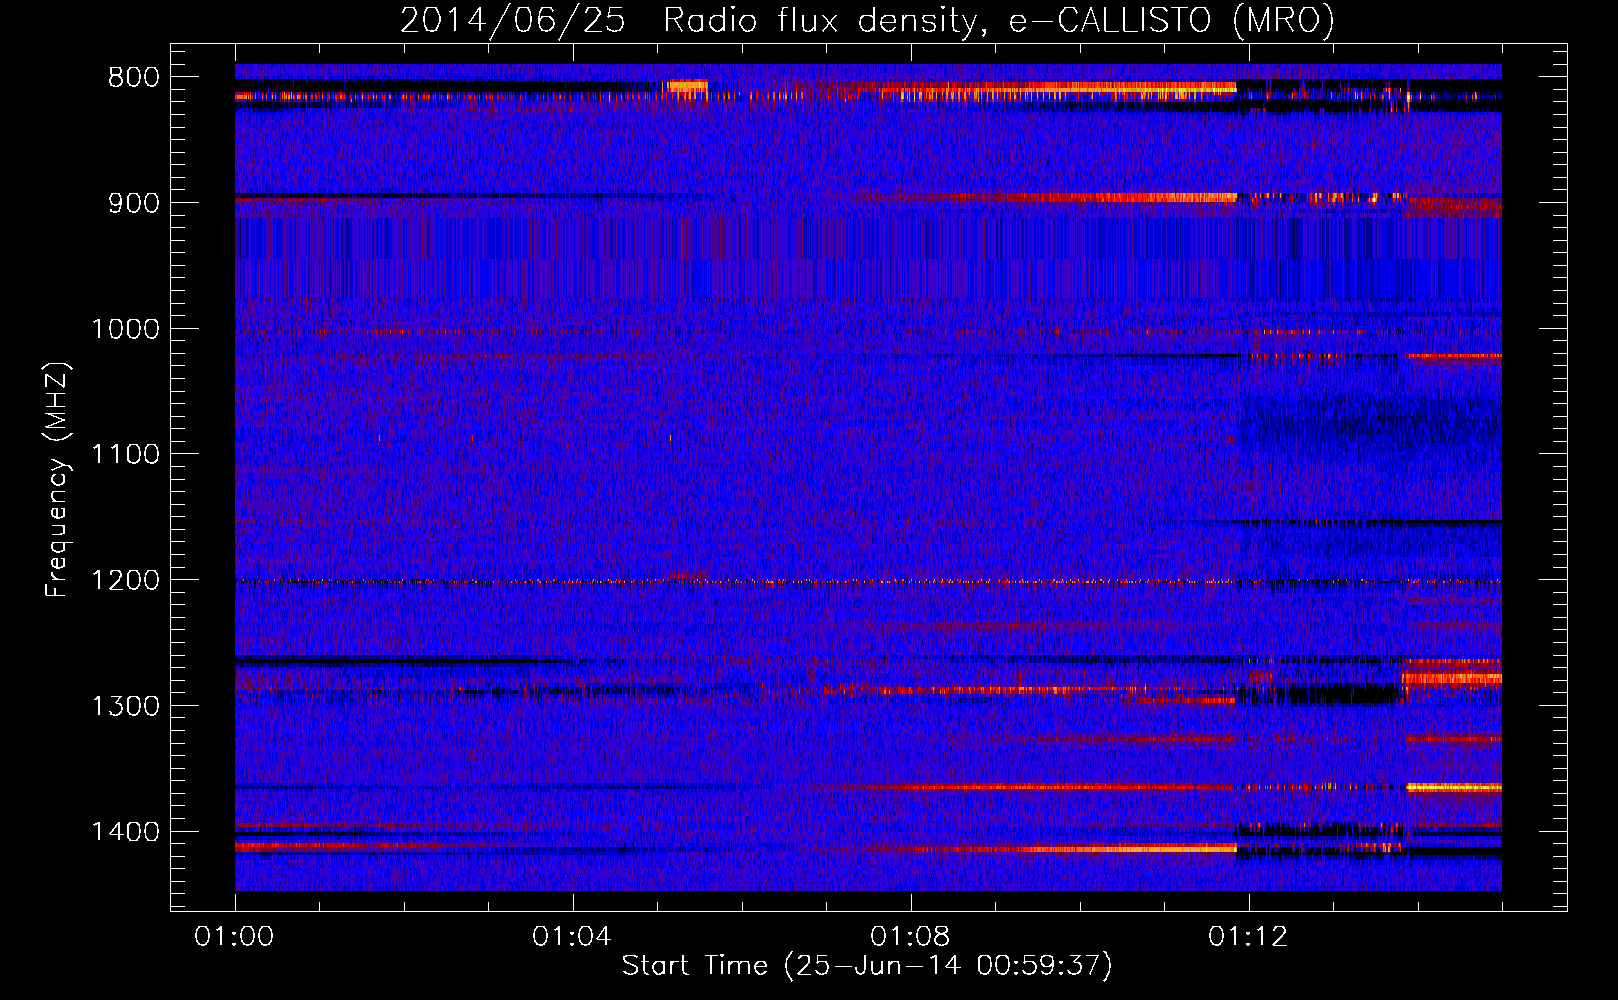Click the 'Frequency (MHZ)' y-axis label
Viewport: 1618px width, 1000px height.
(x=58, y=480)
